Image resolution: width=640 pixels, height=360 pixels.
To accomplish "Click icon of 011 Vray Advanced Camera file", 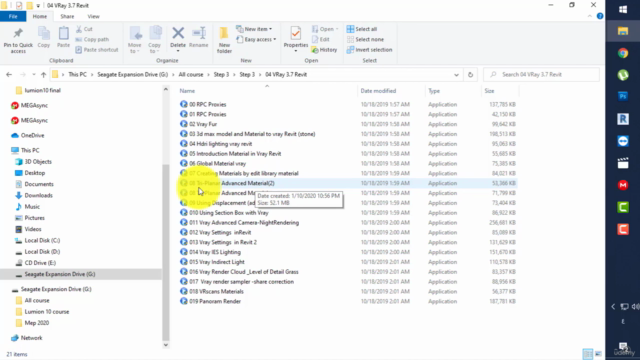I will click(x=184, y=222).
